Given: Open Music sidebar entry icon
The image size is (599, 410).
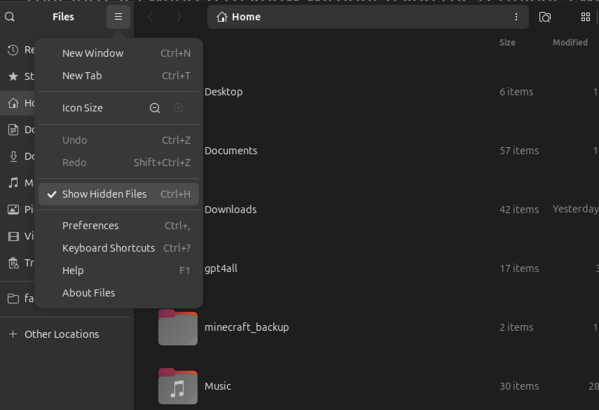Looking at the screenshot, I should pyautogui.click(x=13, y=183).
